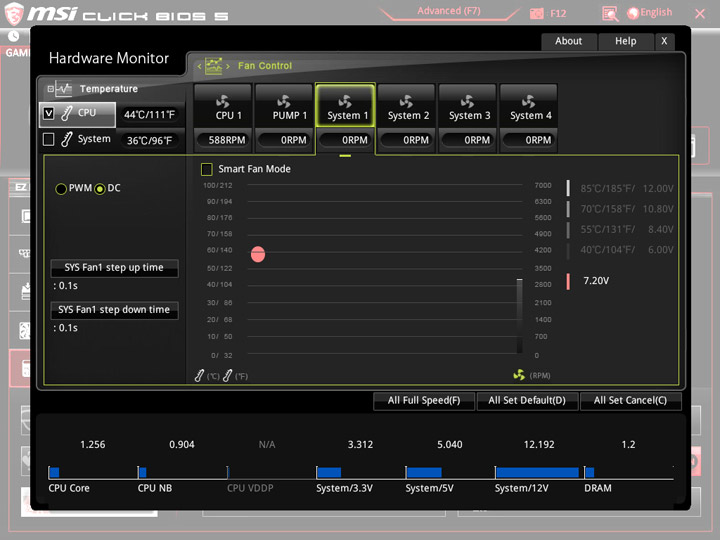The width and height of the screenshot is (720, 540).
Task: Select the PUMP 1 fan tab
Action: tap(284, 106)
